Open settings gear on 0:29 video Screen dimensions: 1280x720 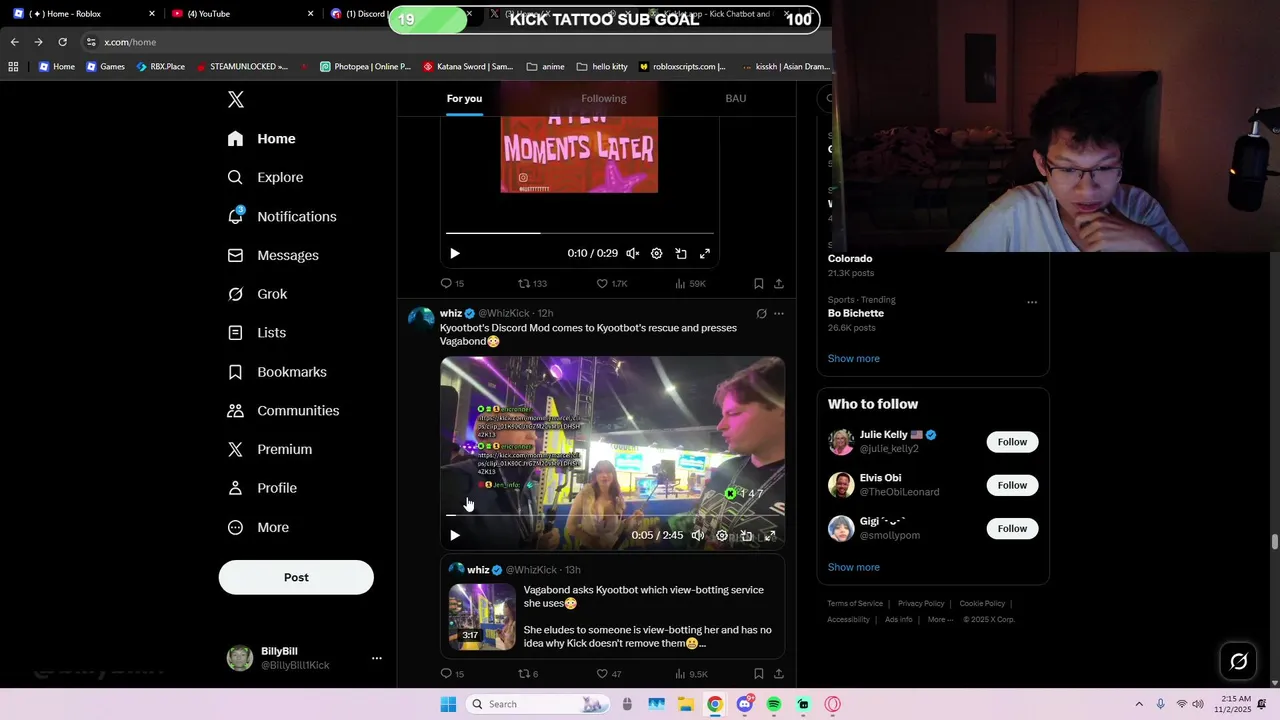(x=657, y=254)
